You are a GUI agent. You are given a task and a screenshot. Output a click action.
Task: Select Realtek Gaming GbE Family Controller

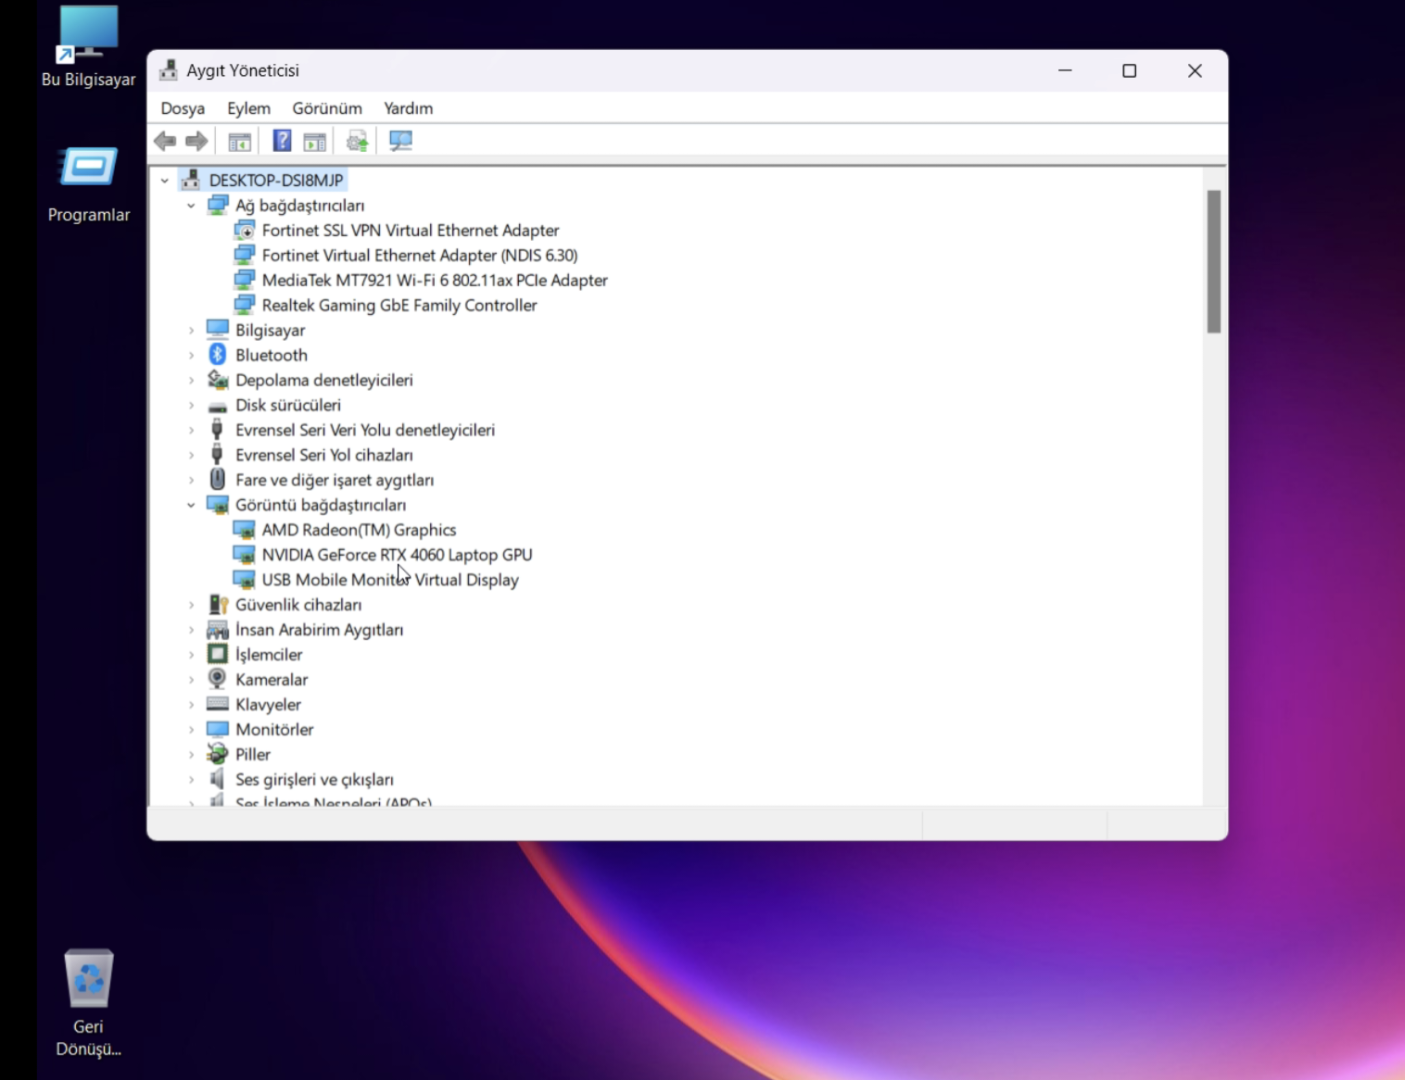pyautogui.click(x=399, y=305)
